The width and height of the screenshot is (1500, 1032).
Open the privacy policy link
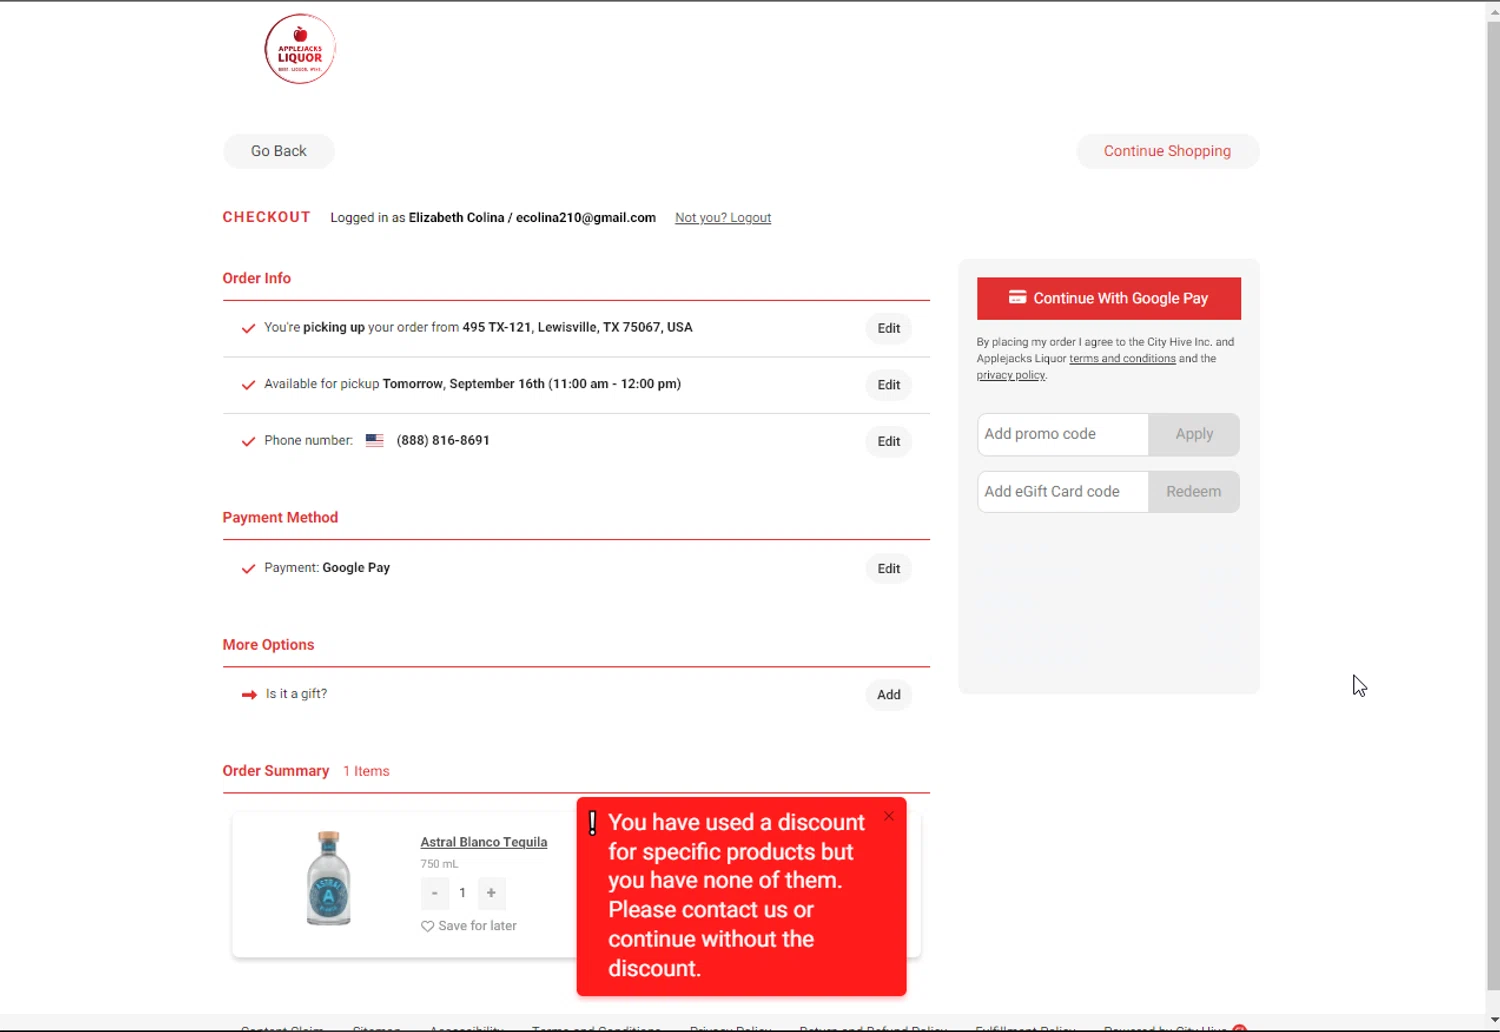point(1011,375)
